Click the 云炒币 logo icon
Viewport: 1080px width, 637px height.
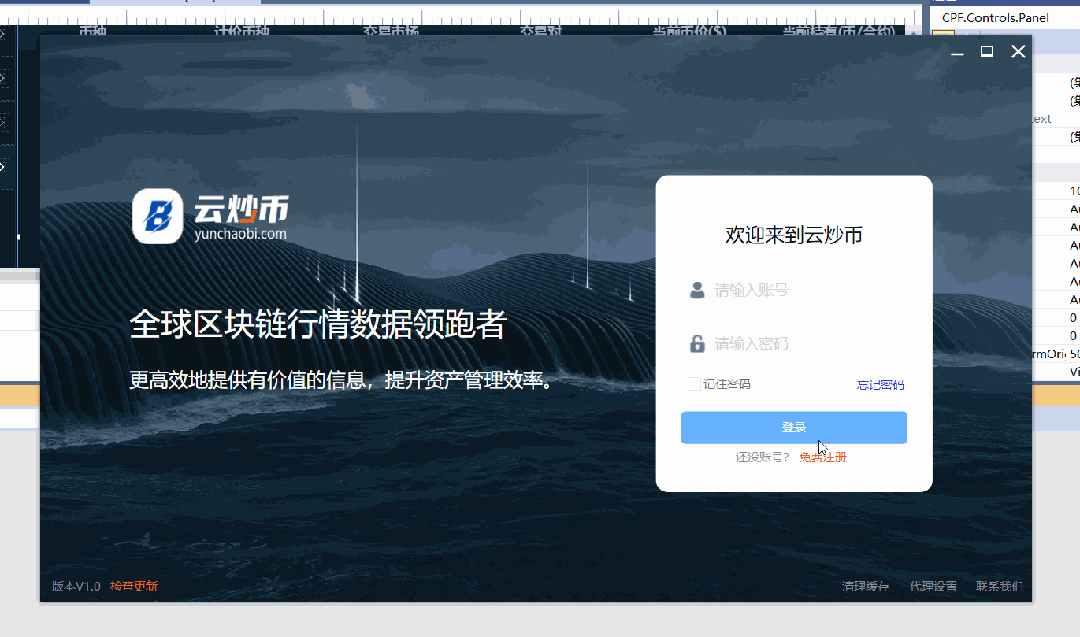(x=158, y=216)
